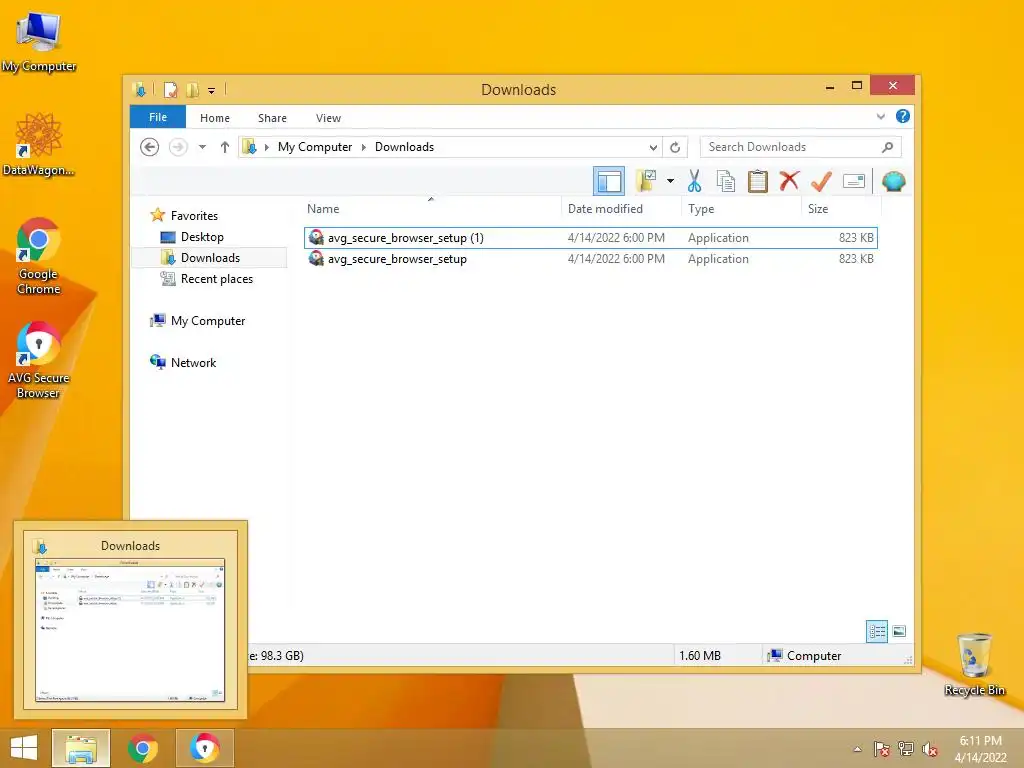This screenshot has height=768, width=1024.
Task: Open Customize Quick Access Toolbar dropdown
Action: pyautogui.click(x=212, y=91)
